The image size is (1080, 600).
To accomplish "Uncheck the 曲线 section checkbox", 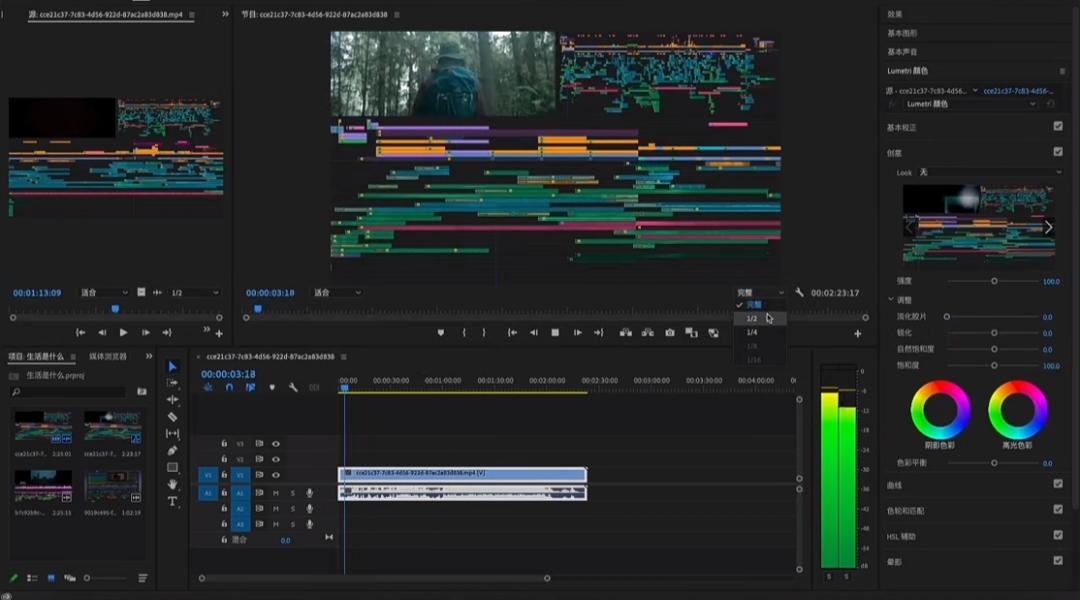I will tap(1058, 484).
